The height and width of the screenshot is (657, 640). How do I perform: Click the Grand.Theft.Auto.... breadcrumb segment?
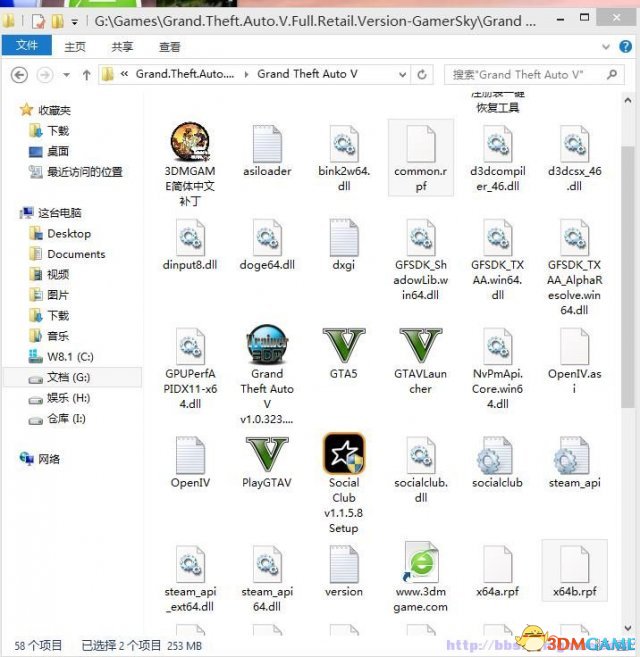185,74
